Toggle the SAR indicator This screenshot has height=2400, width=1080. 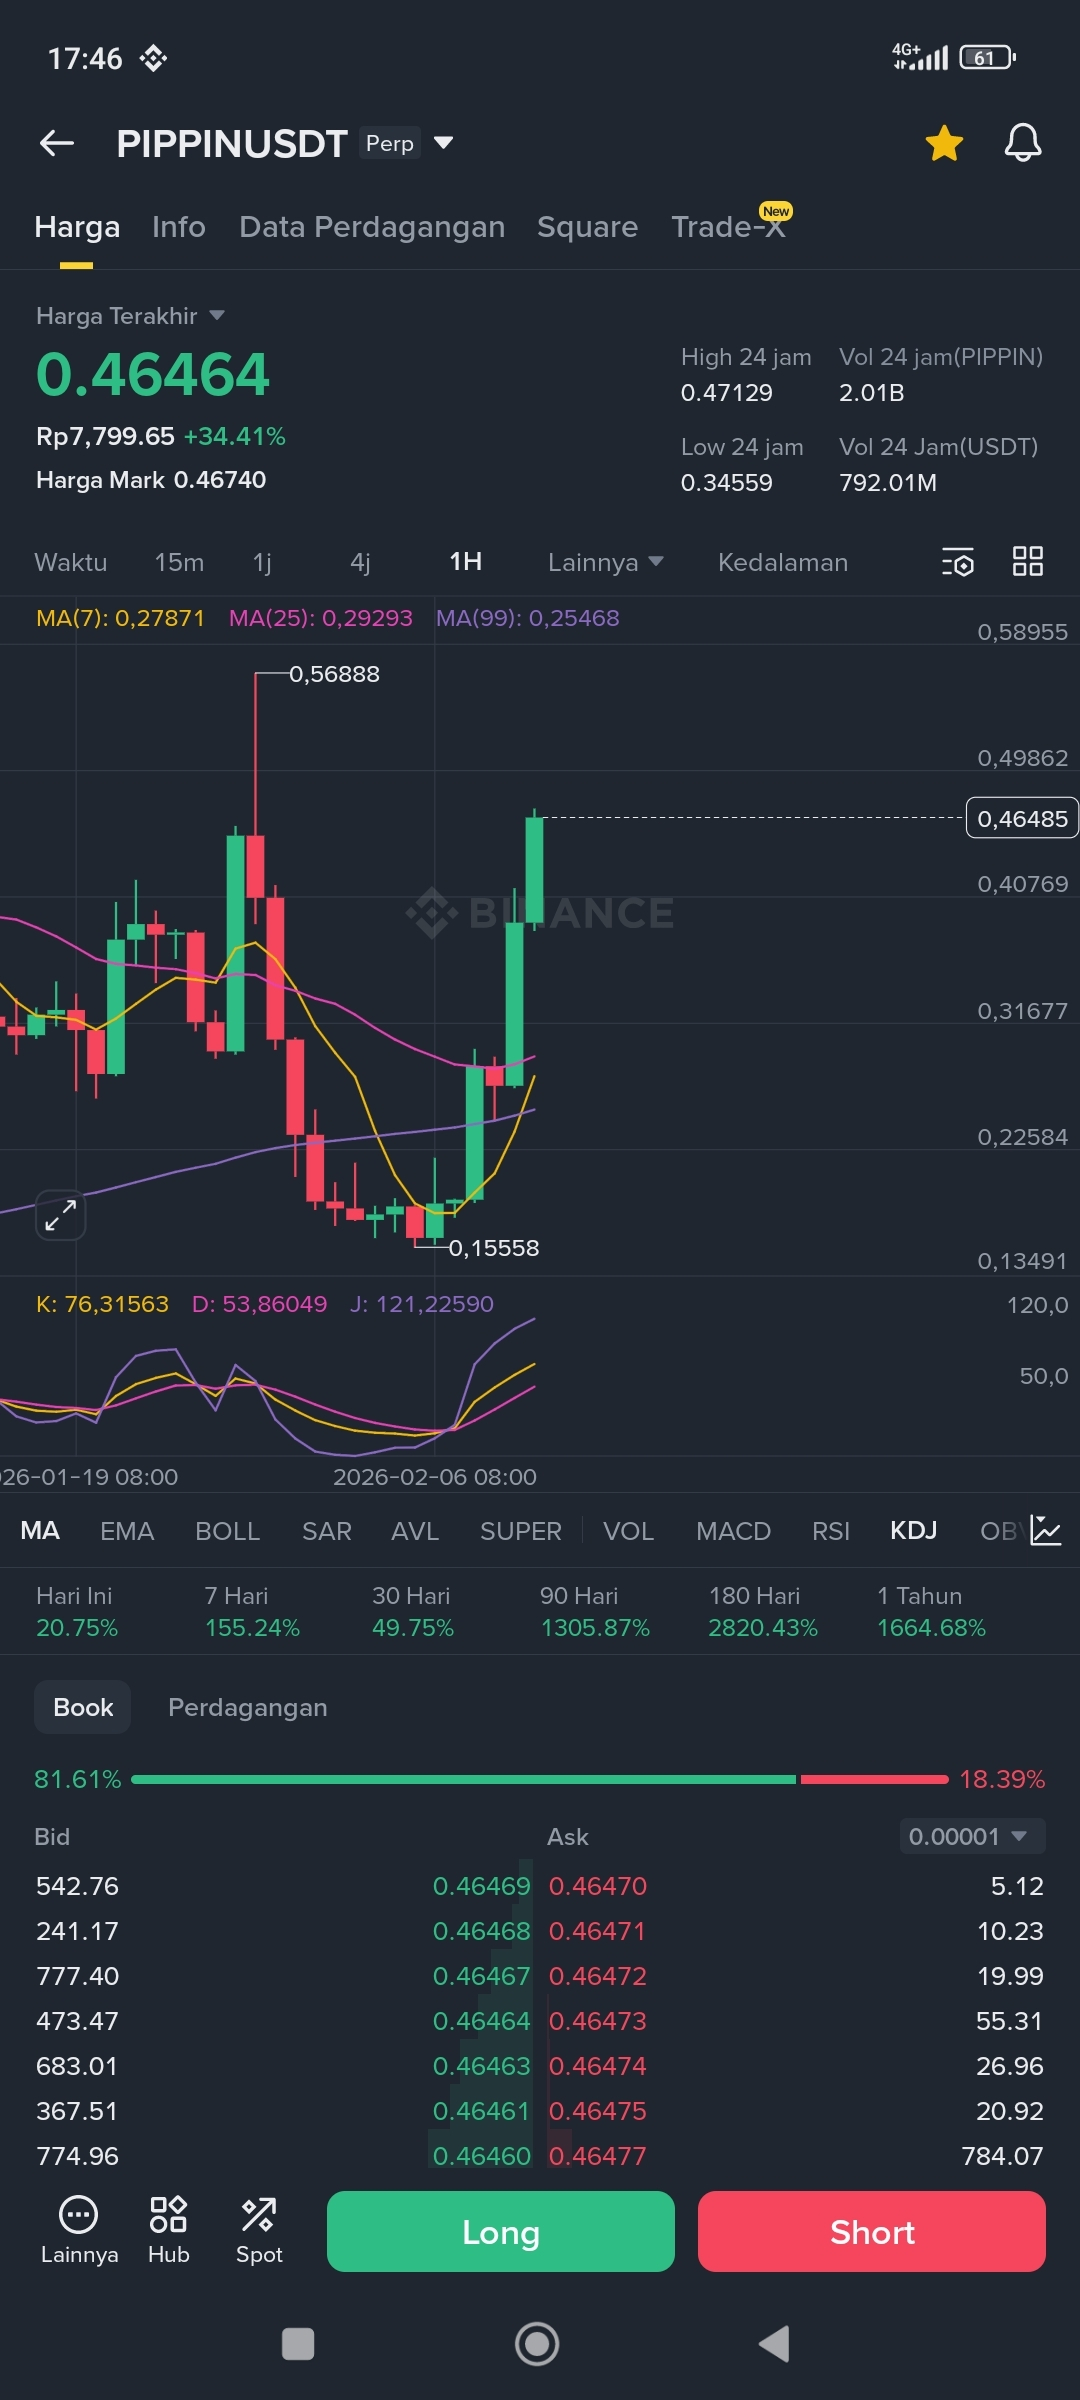327,1531
